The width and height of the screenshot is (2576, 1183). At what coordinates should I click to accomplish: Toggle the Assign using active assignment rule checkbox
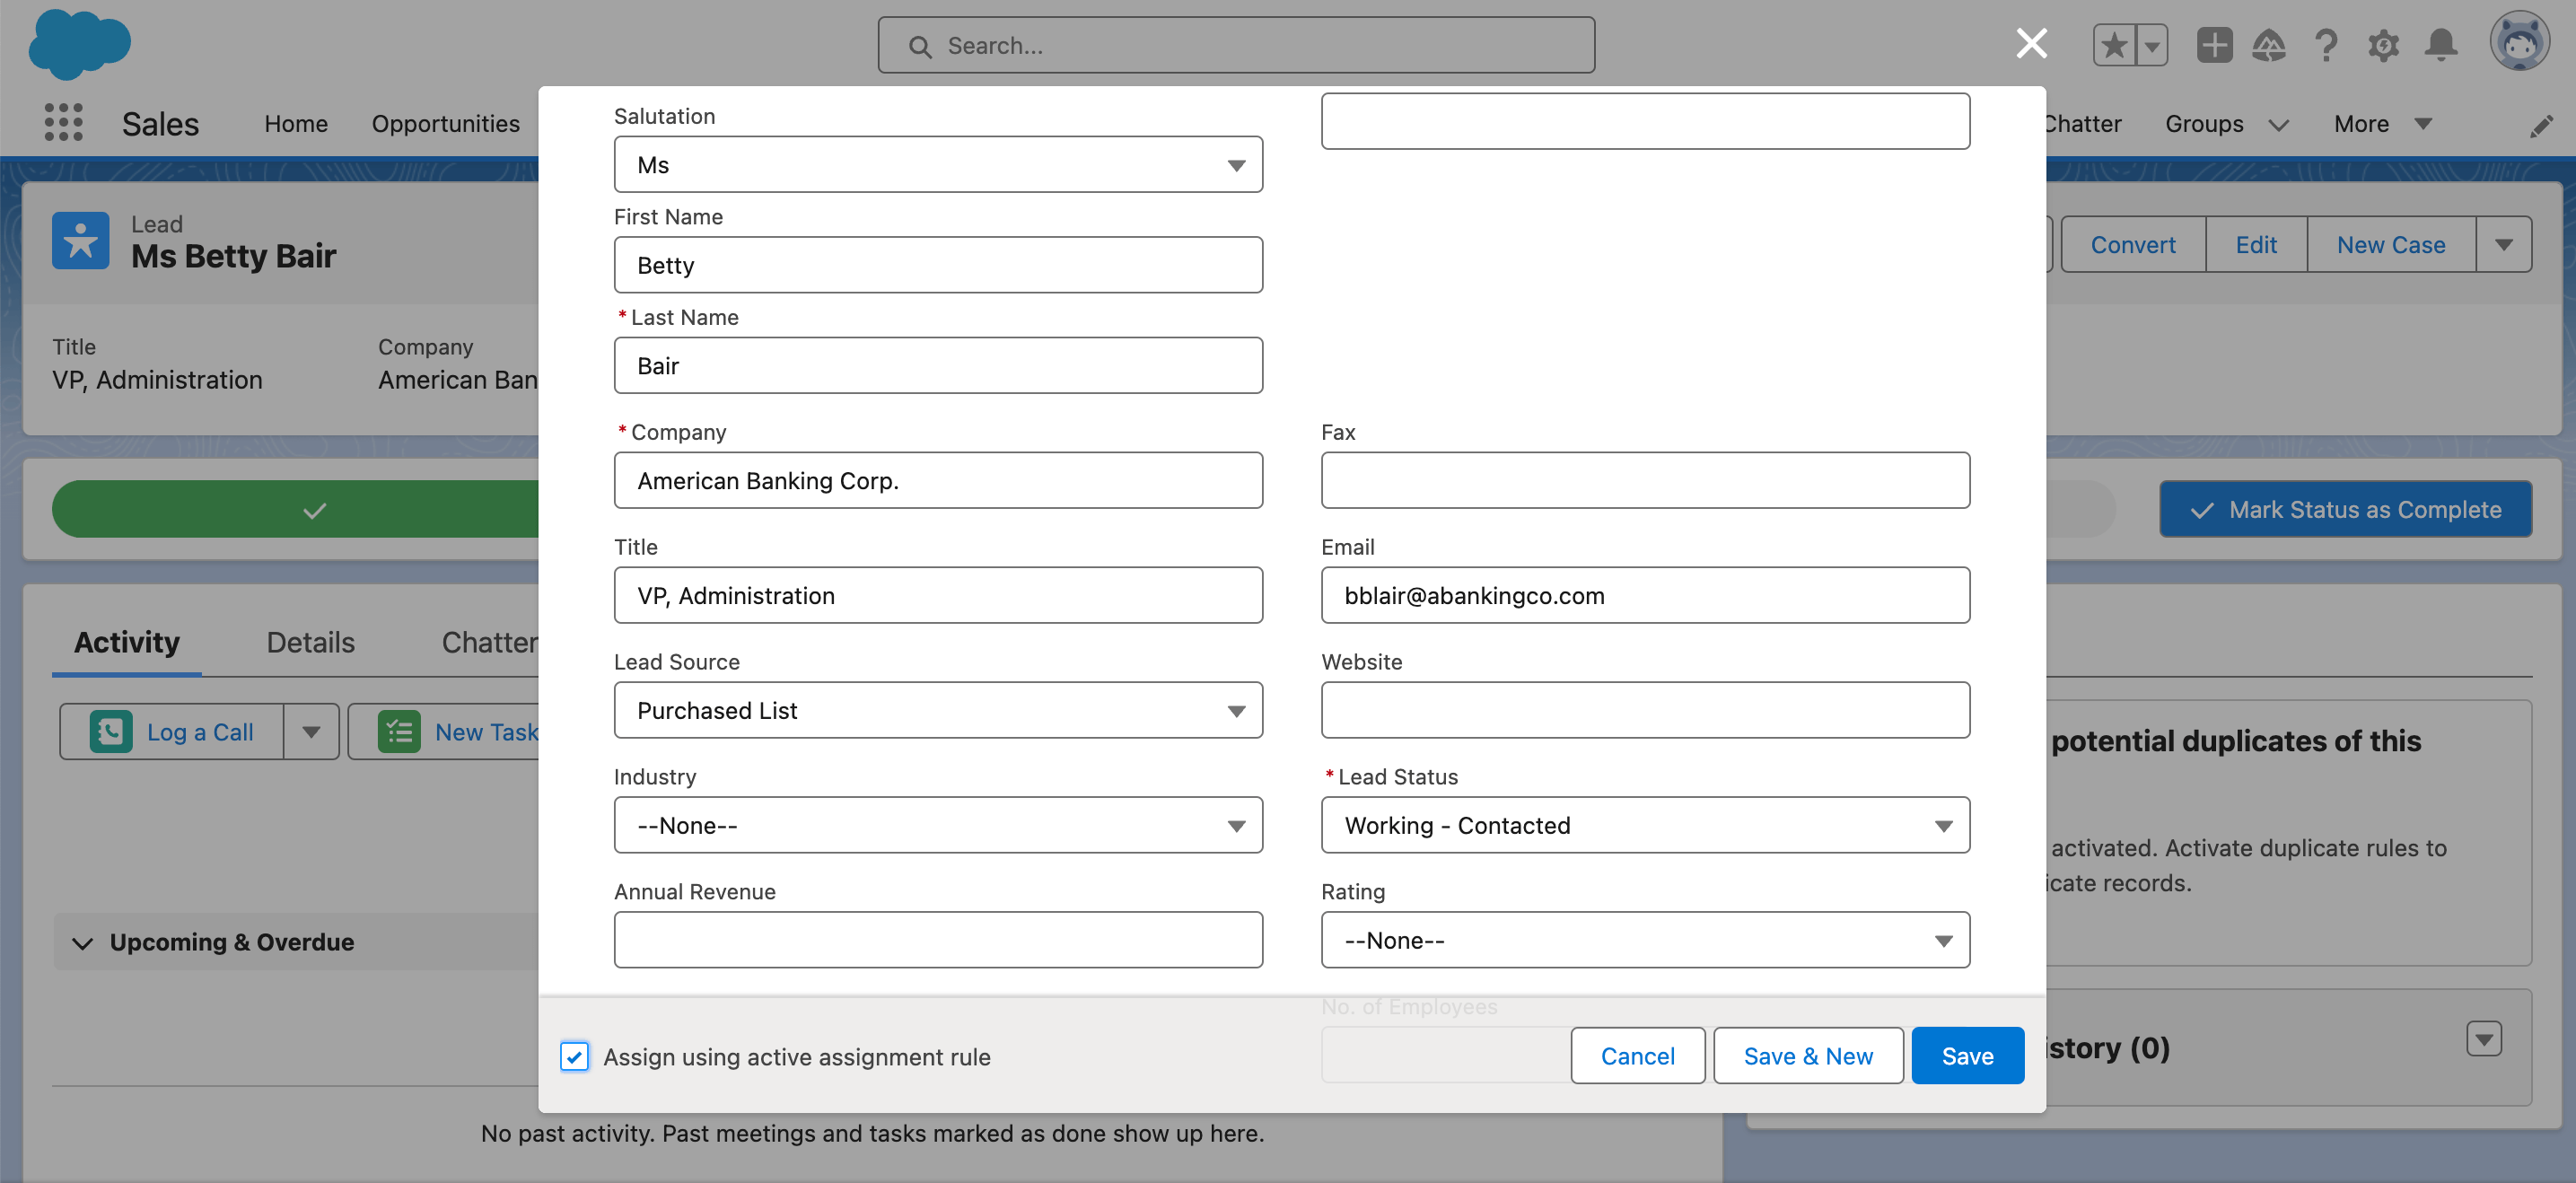pos(574,1056)
